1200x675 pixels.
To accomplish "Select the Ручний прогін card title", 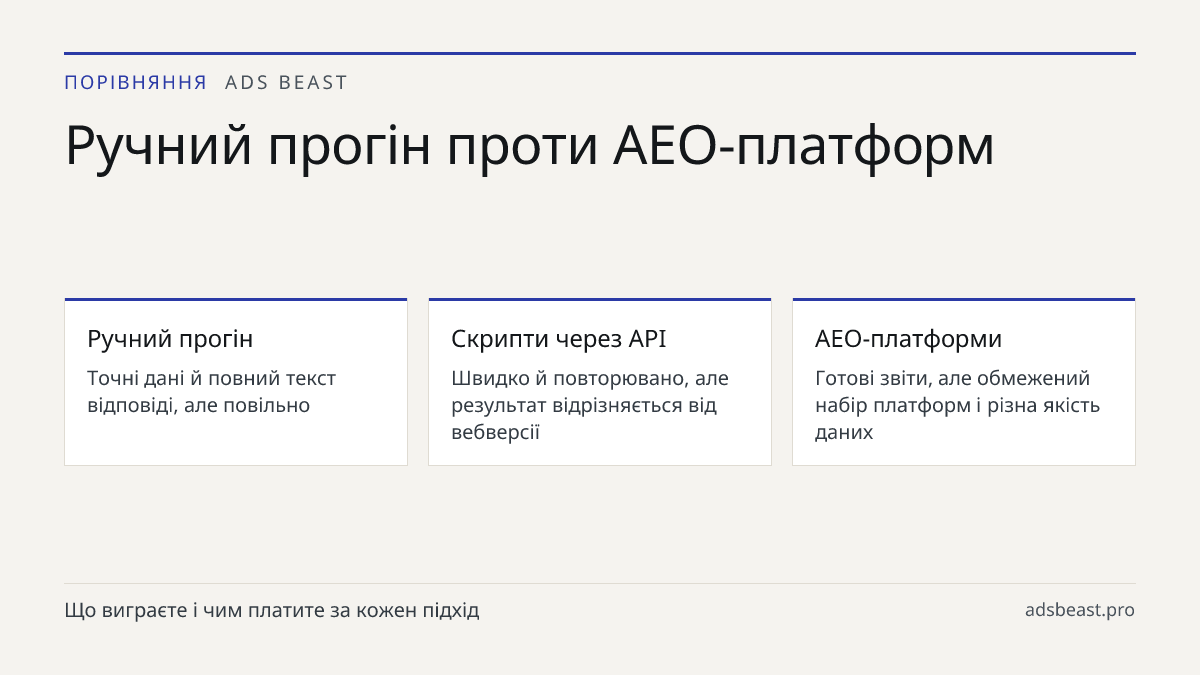I will coord(170,339).
